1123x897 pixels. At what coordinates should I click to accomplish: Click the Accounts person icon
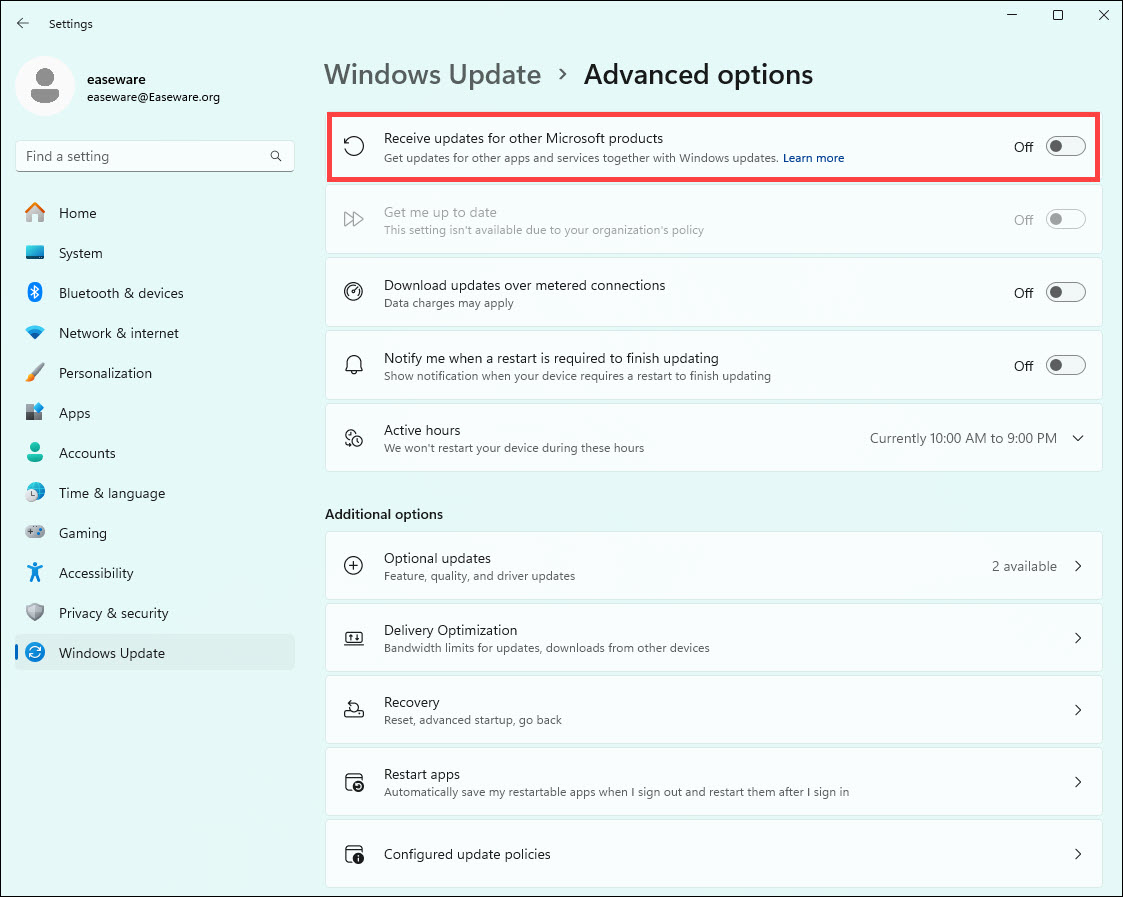pyautogui.click(x=35, y=452)
